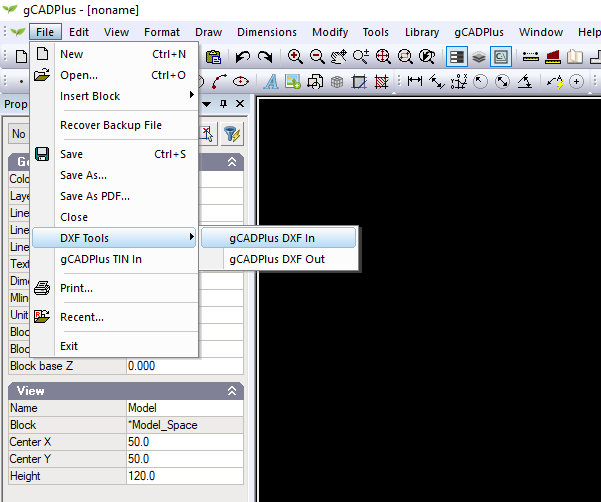Choose gCADPlus DXF In

click(x=279, y=238)
